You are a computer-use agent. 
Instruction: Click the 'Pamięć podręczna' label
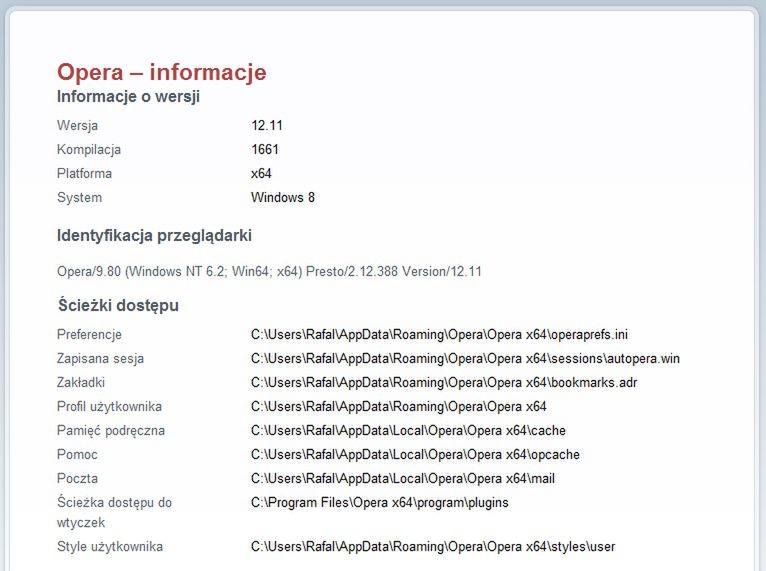tap(111, 430)
